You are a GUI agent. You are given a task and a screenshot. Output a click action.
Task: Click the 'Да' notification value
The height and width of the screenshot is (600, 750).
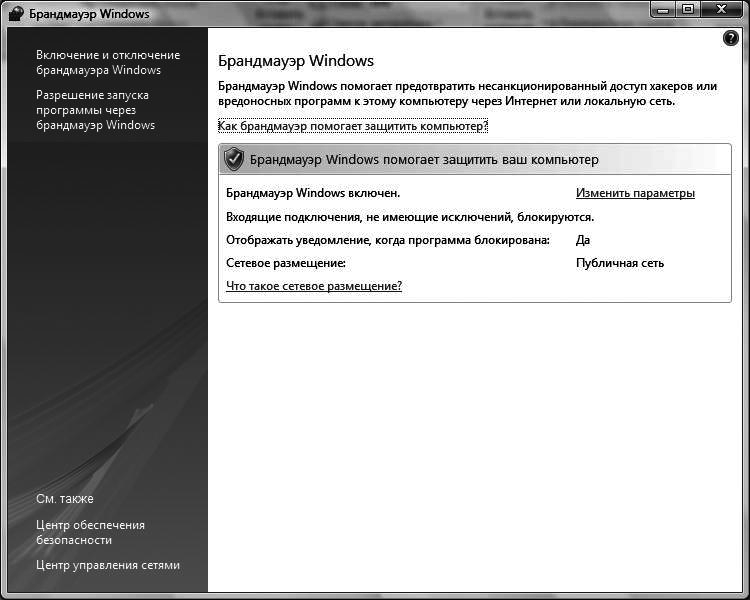tap(583, 240)
